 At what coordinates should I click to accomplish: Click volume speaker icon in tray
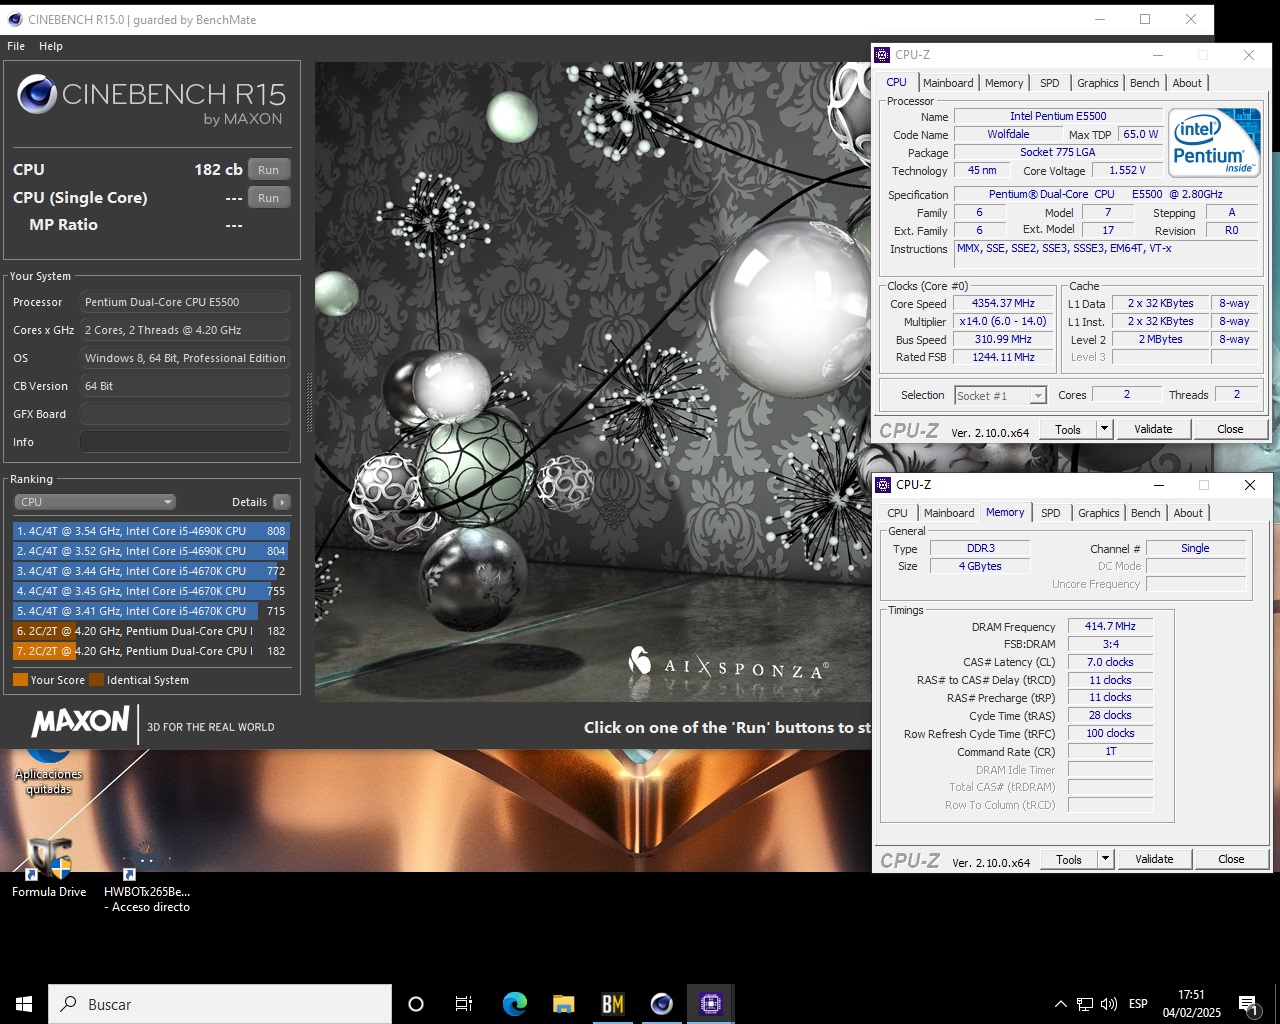point(1109,1004)
